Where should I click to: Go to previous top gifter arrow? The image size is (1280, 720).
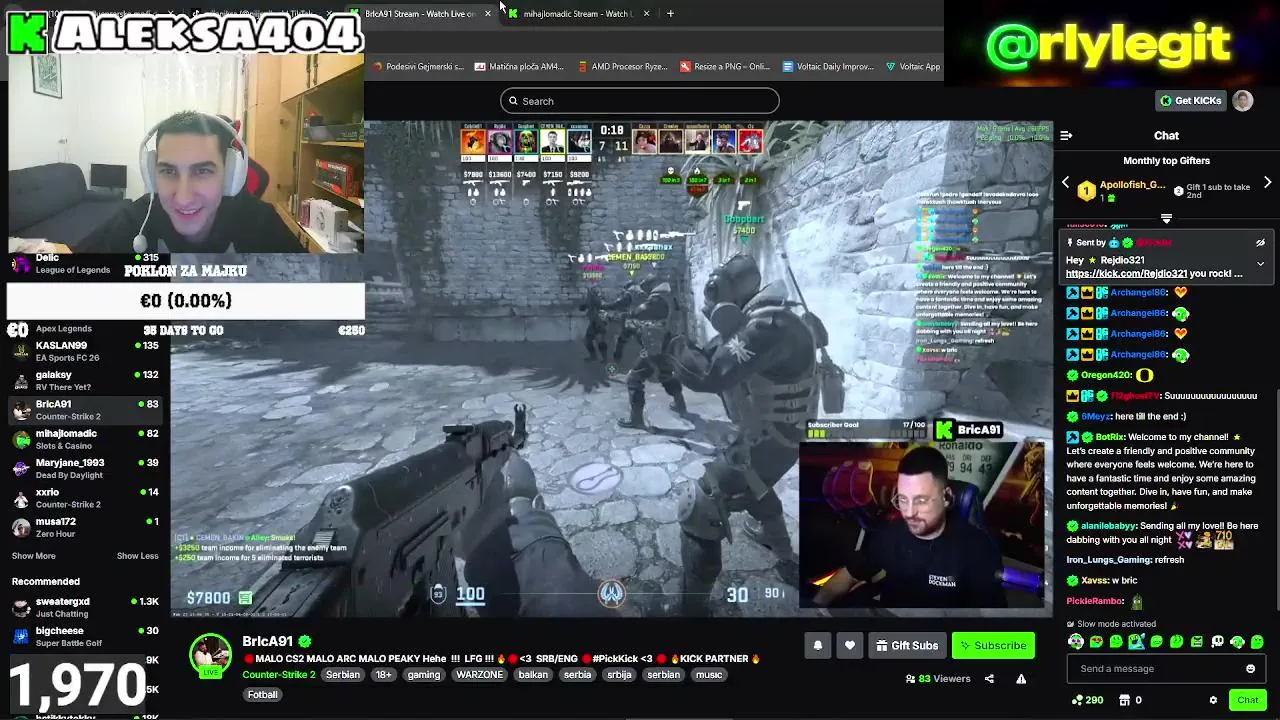coord(1065,183)
